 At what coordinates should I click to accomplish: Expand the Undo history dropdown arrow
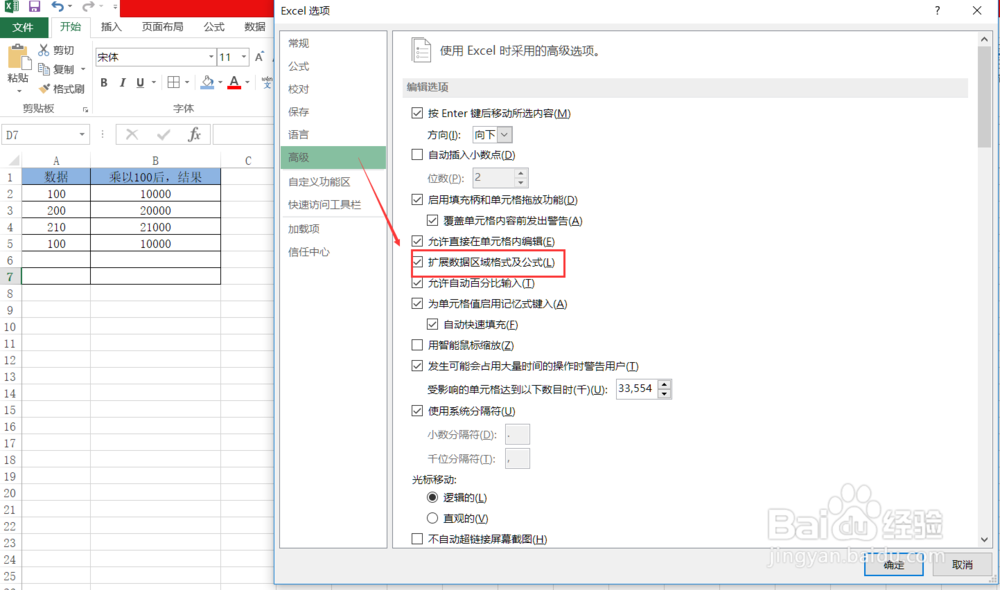coord(70,7)
